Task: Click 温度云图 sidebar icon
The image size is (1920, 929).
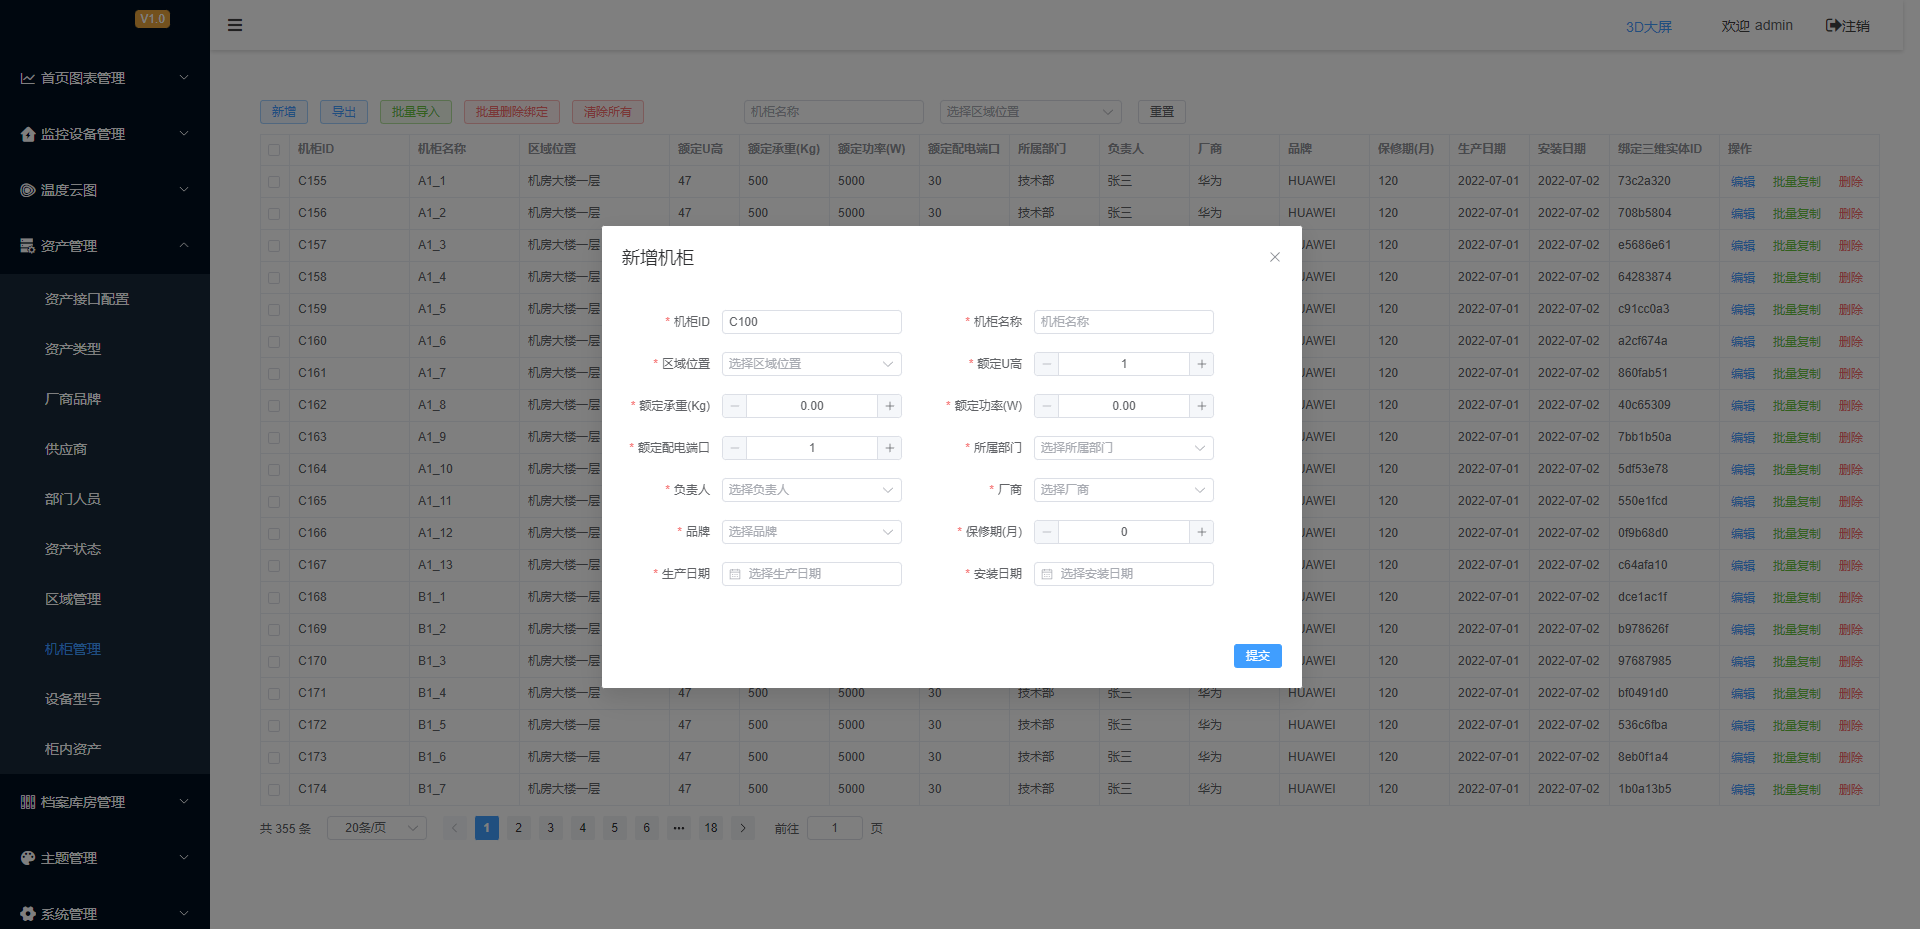Action: pyautogui.click(x=28, y=190)
